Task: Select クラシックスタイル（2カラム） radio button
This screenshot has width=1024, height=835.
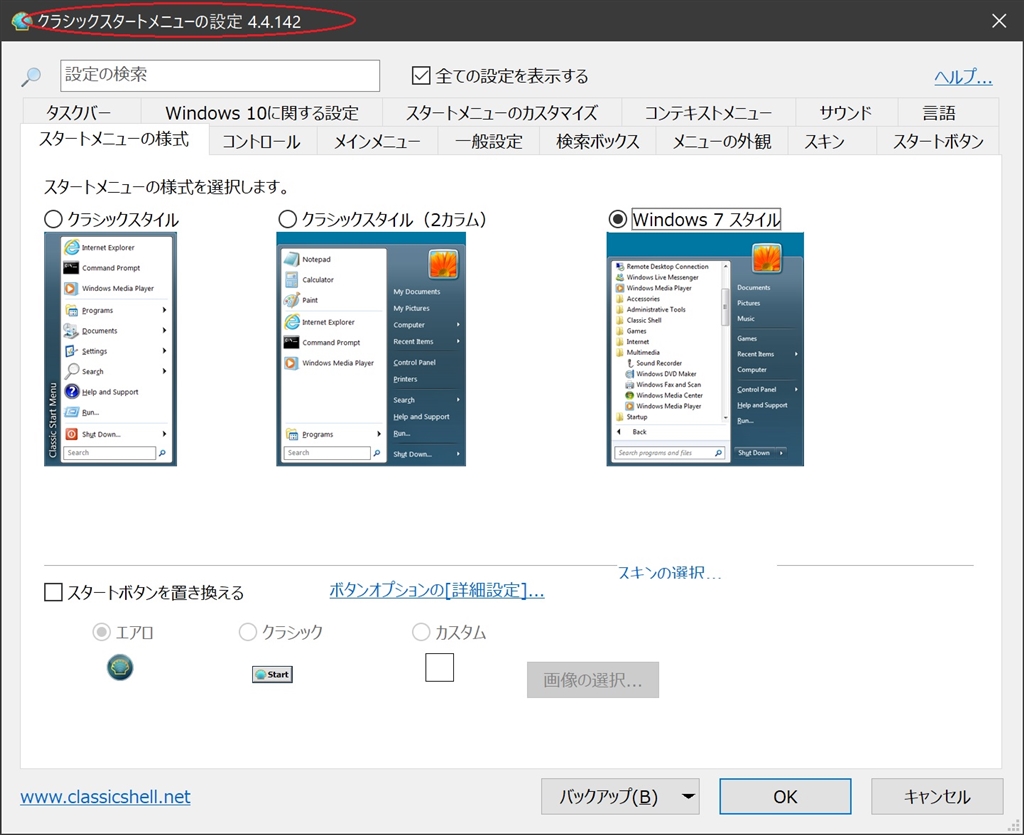Action: point(287,219)
